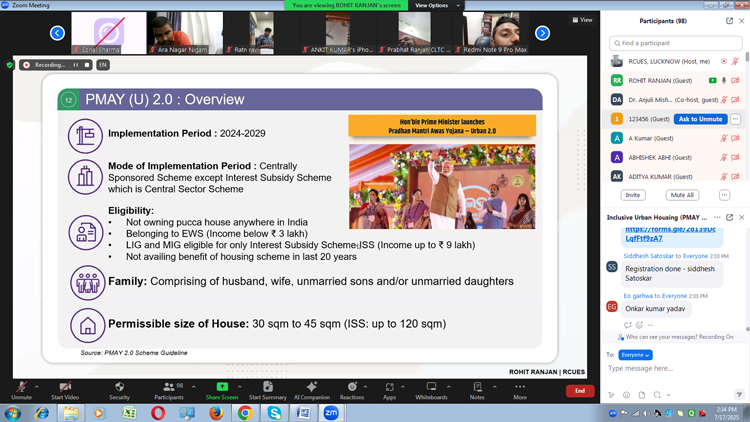The height and width of the screenshot is (422, 750).
Task: Open Firefox from the taskbar
Action: coord(216,412)
